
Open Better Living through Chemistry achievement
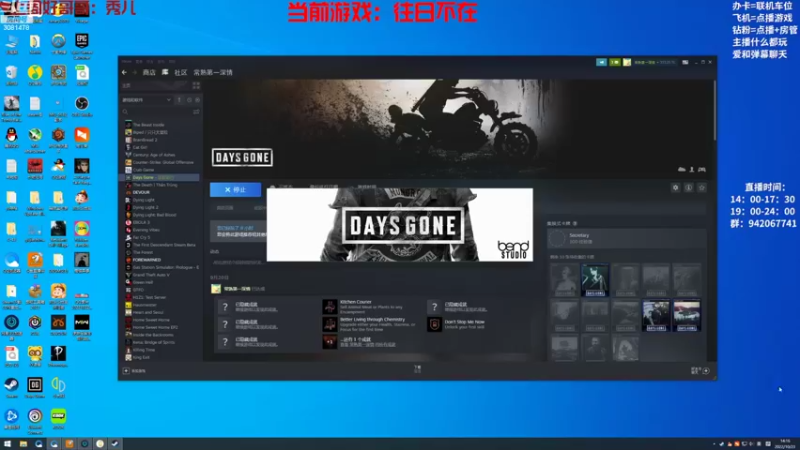[x=371, y=323]
